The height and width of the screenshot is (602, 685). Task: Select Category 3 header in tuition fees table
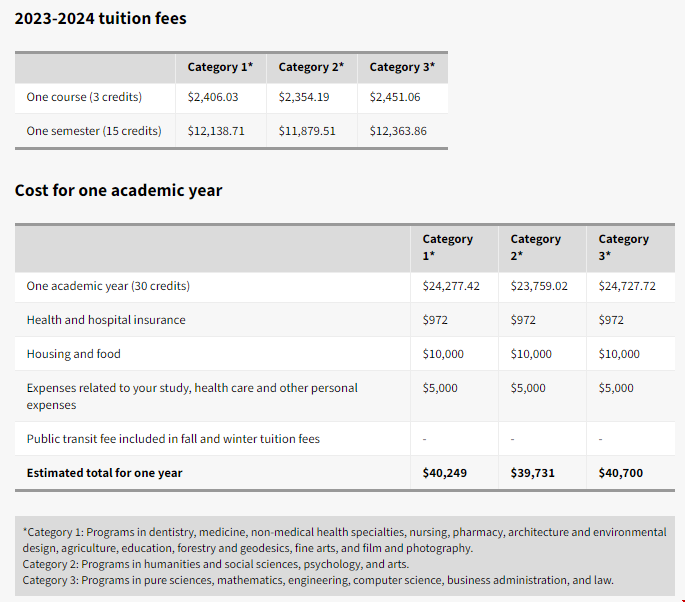402,67
